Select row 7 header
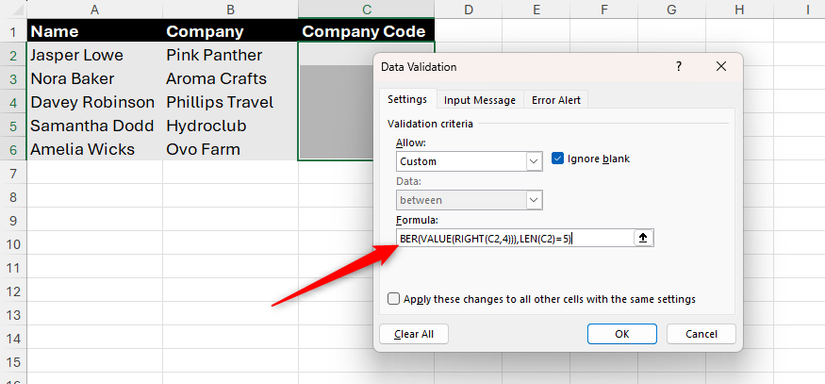 (13, 173)
